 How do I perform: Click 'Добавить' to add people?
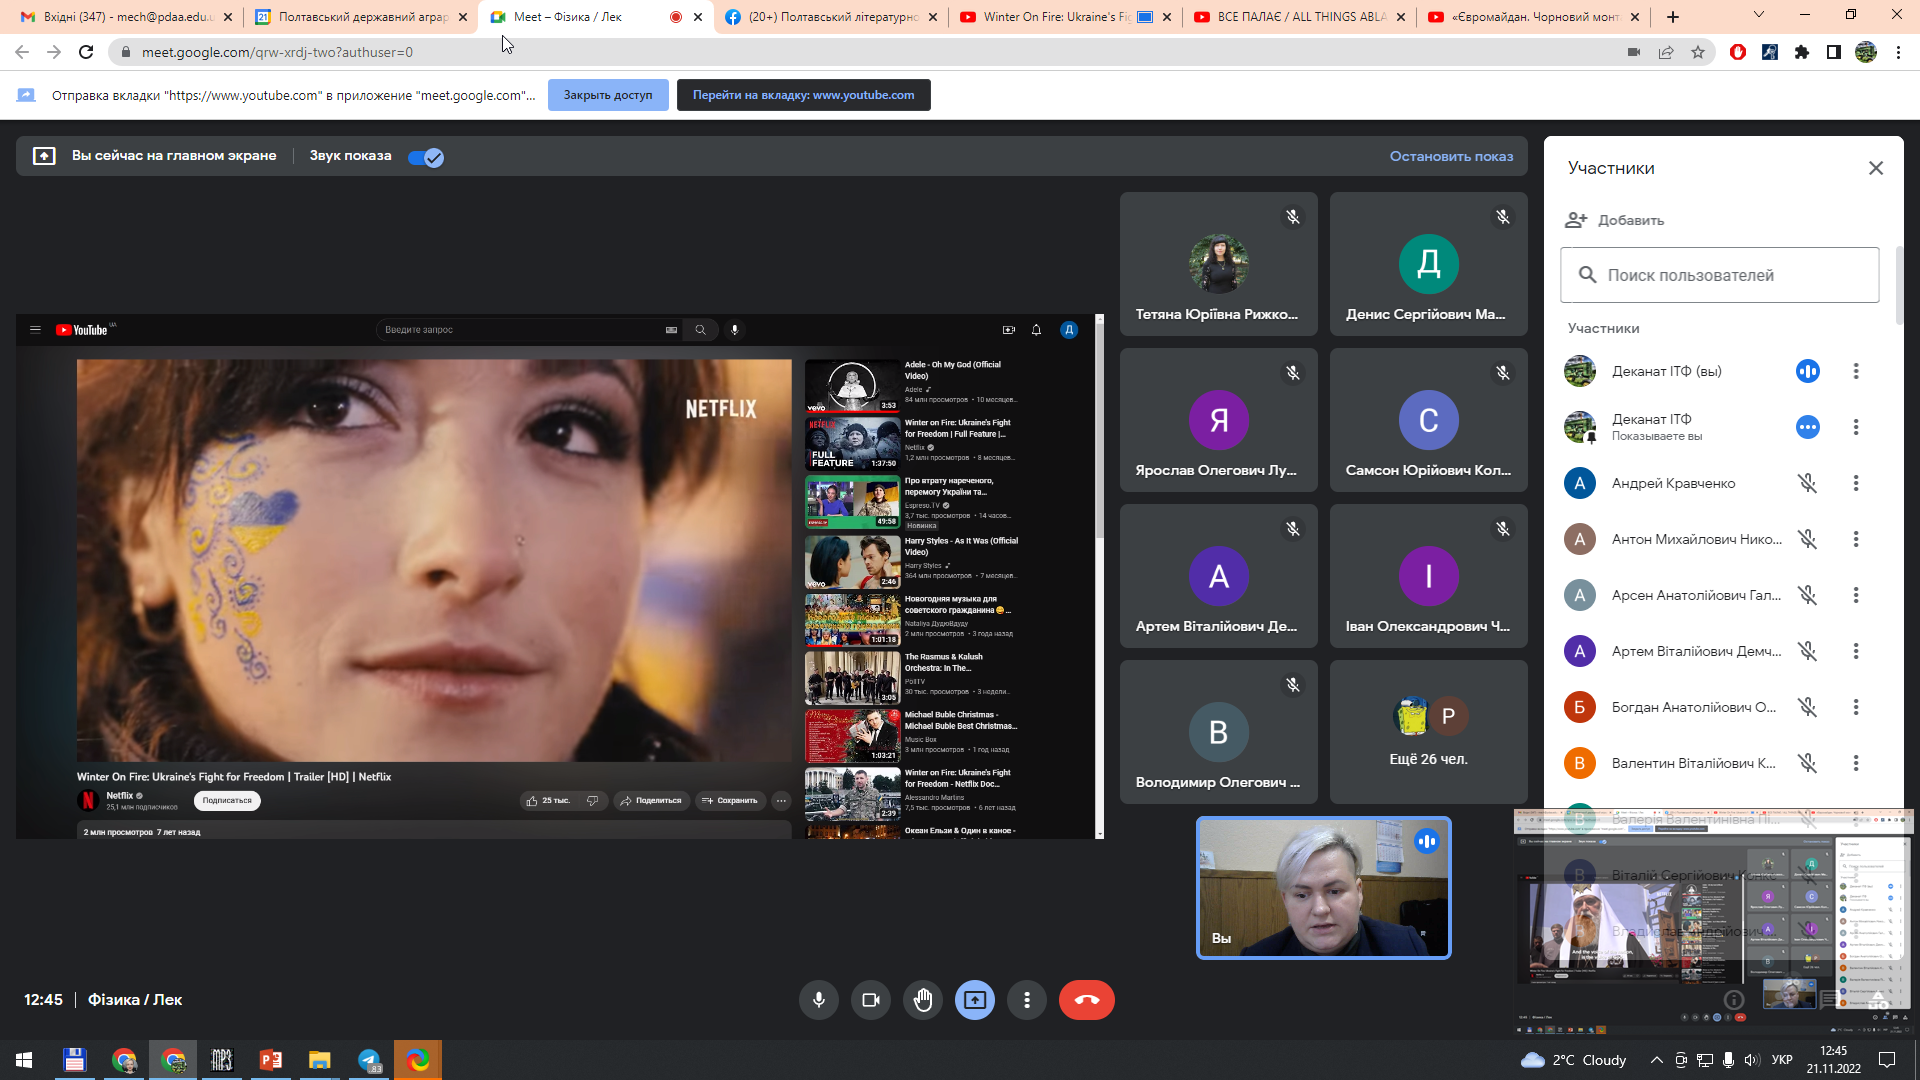coord(1615,220)
